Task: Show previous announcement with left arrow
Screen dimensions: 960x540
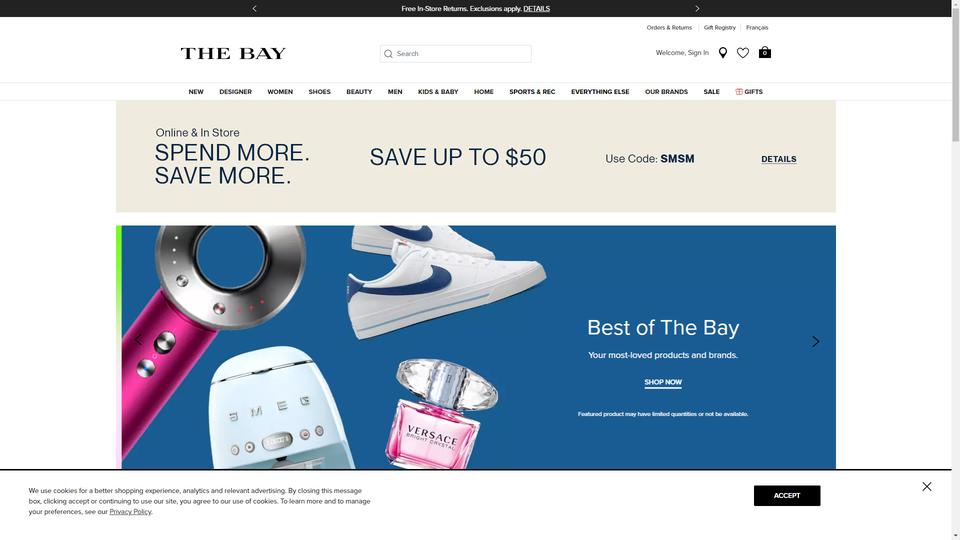Action: point(255,9)
